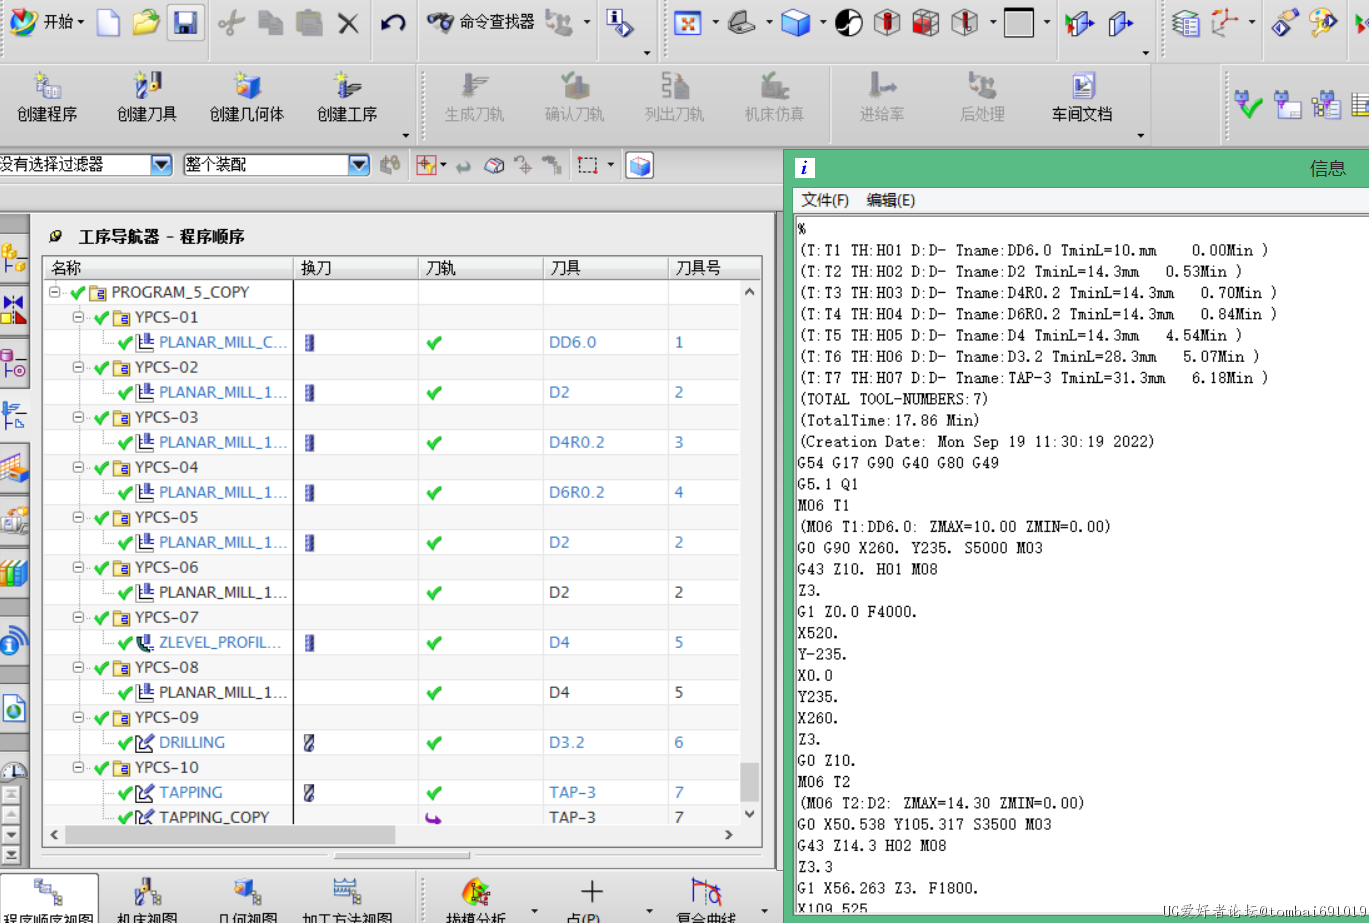Click the 后处理 postprocess button

[x=982, y=97]
